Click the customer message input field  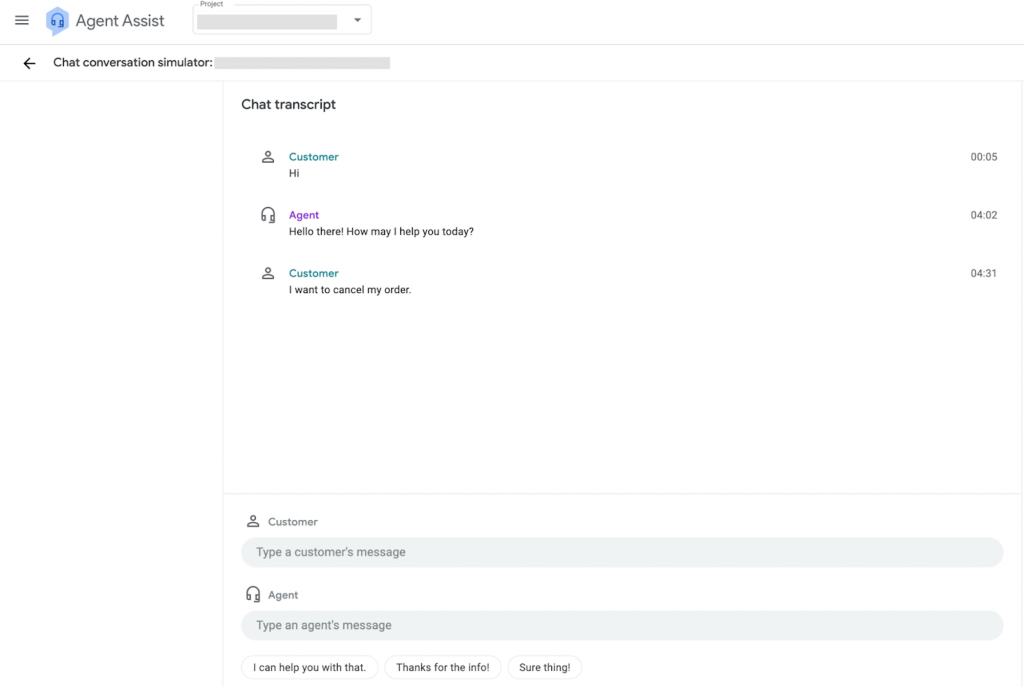621,551
